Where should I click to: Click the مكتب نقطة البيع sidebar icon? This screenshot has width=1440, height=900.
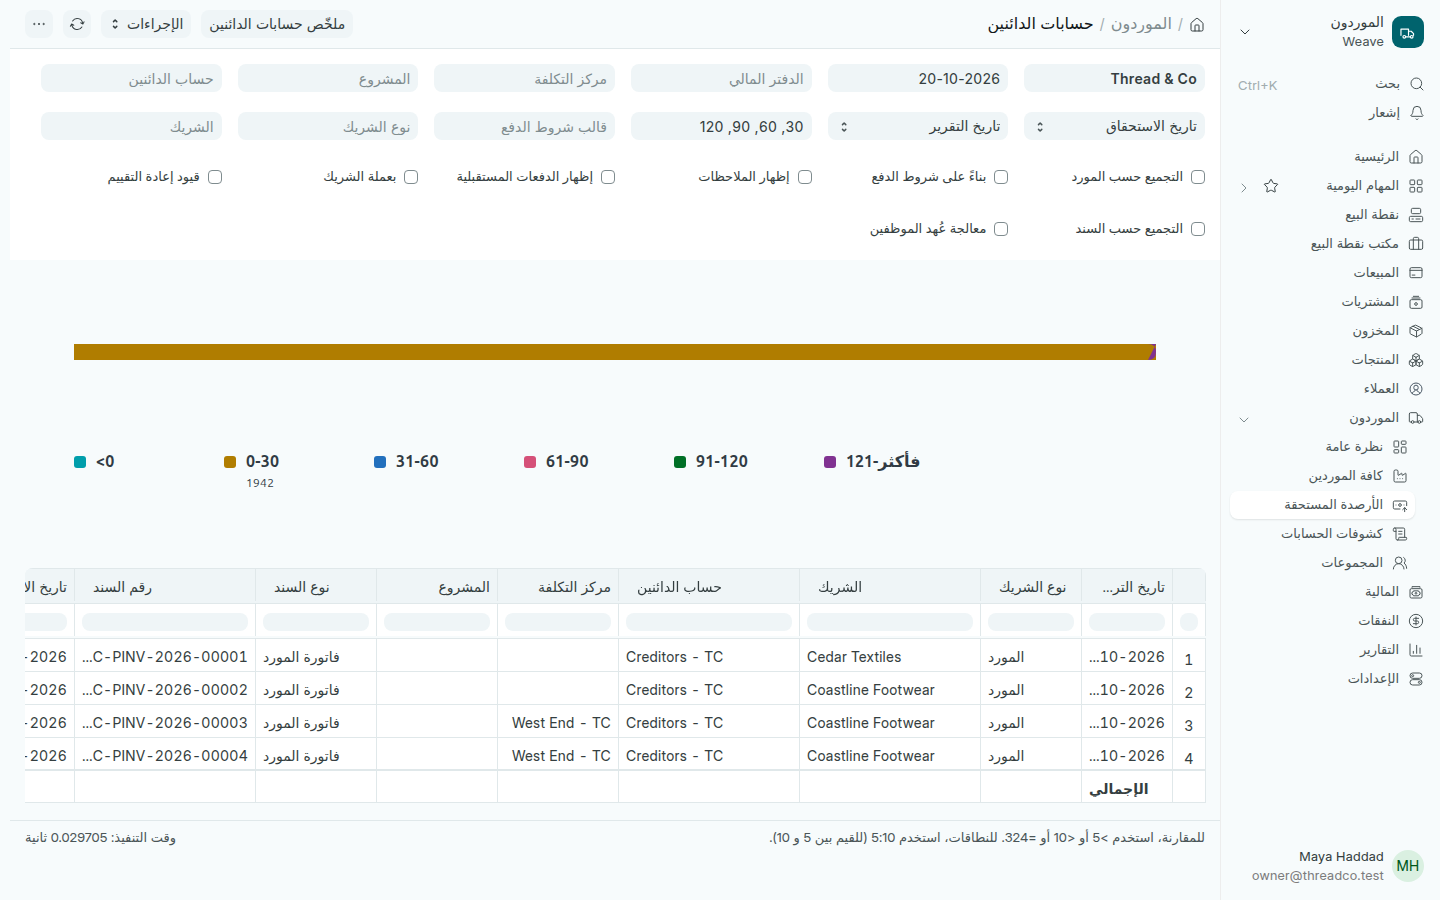[1416, 244]
